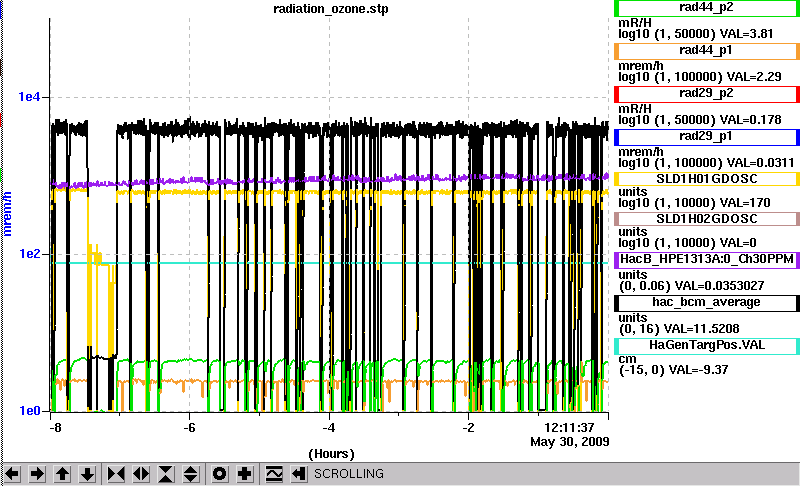The height and width of the screenshot is (486, 800).
Task: Pan the plot up with arrow button
Action: coord(62,474)
